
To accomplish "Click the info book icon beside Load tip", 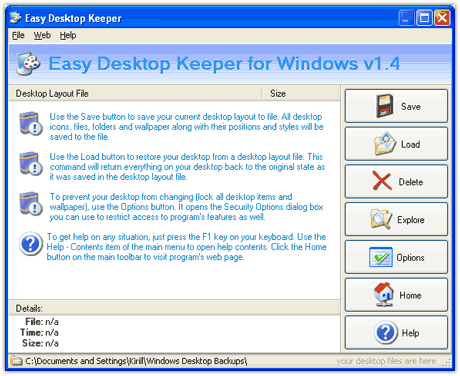I will (x=31, y=164).
